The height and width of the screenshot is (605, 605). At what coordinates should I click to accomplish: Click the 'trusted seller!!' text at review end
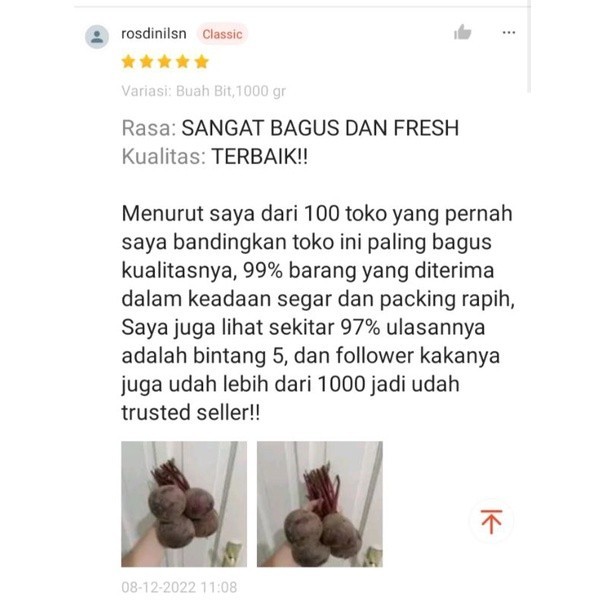pos(191,412)
